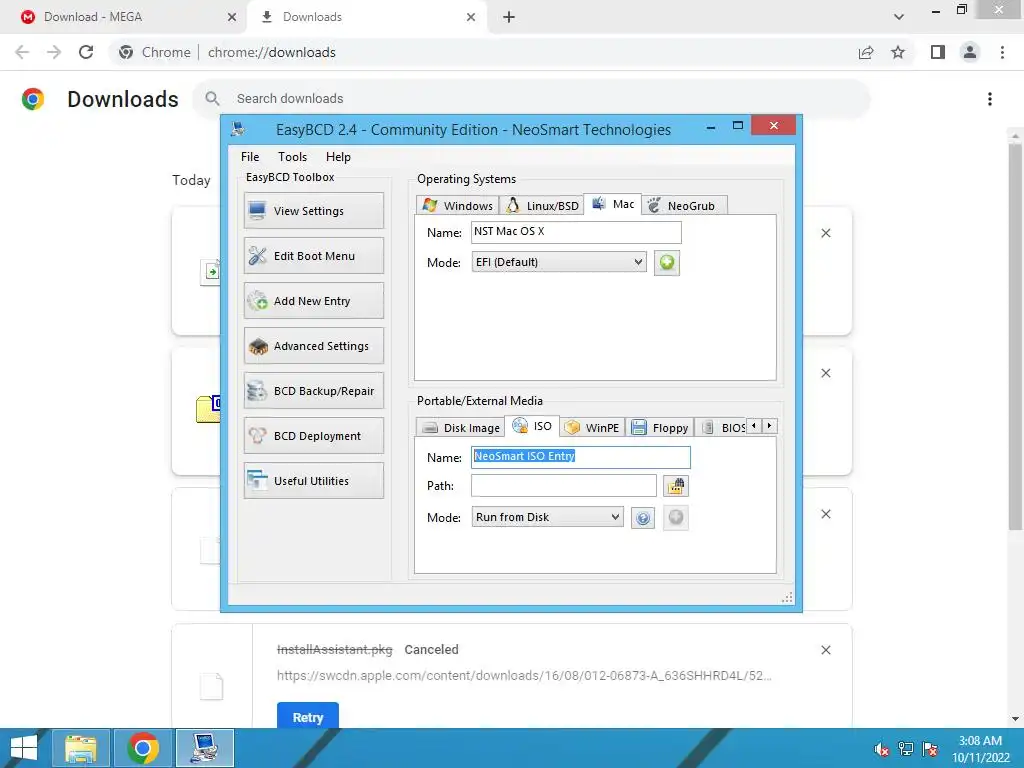Click the EasyBCD title bar app icon

[x=238, y=129]
